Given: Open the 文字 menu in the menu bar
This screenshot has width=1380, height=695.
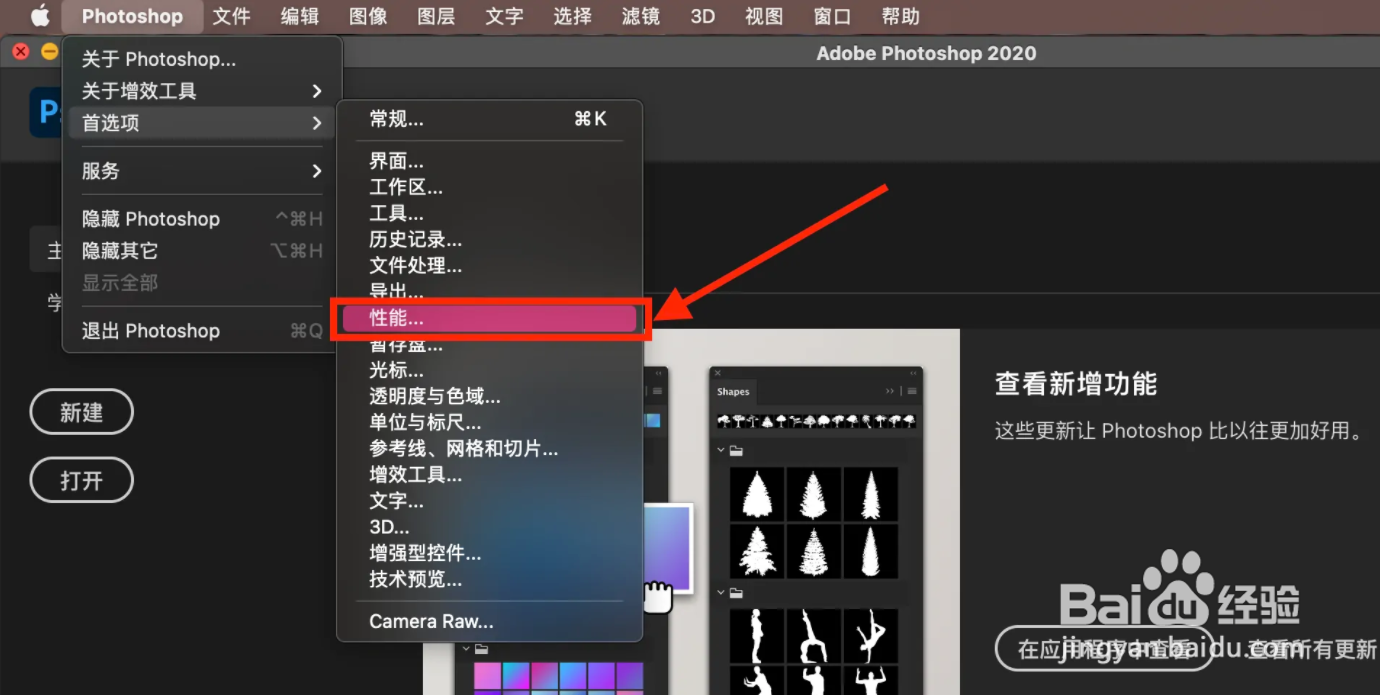Looking at the screenshot, I should point(504,16).
